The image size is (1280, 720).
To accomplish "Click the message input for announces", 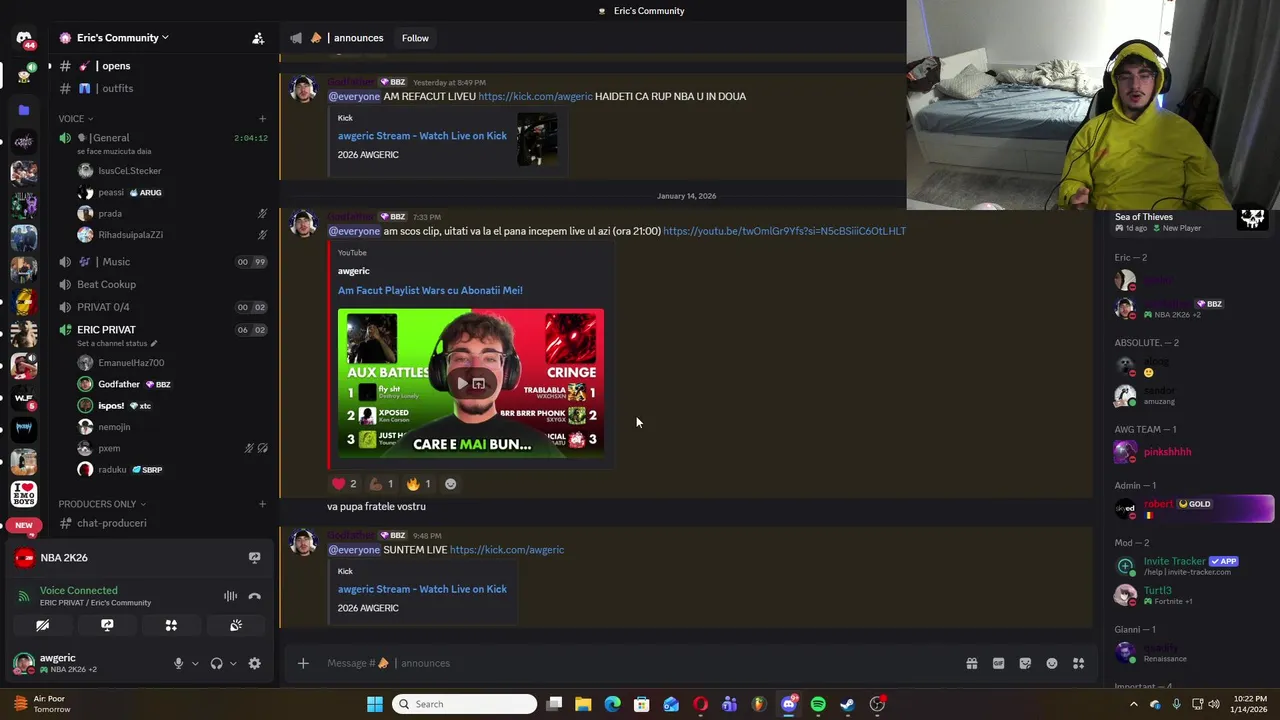I will (x=640, y=663).
